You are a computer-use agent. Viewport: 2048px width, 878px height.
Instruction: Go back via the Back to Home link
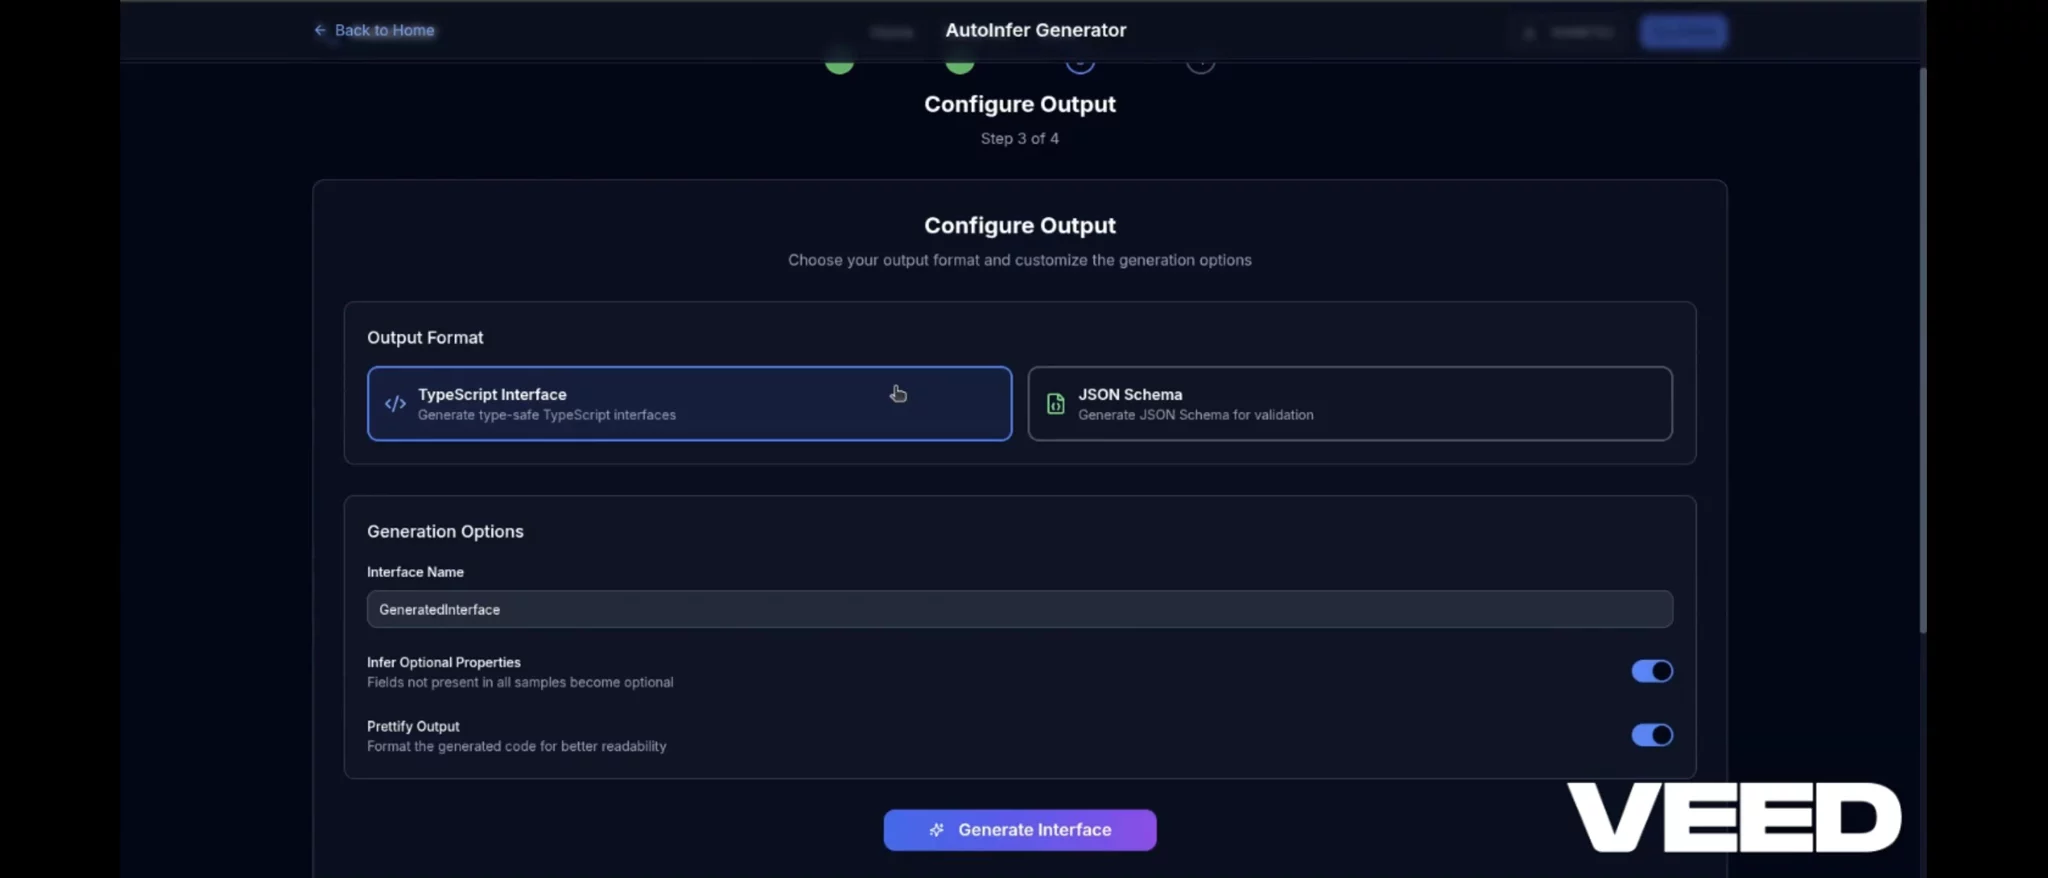click(x=384, y=31)
